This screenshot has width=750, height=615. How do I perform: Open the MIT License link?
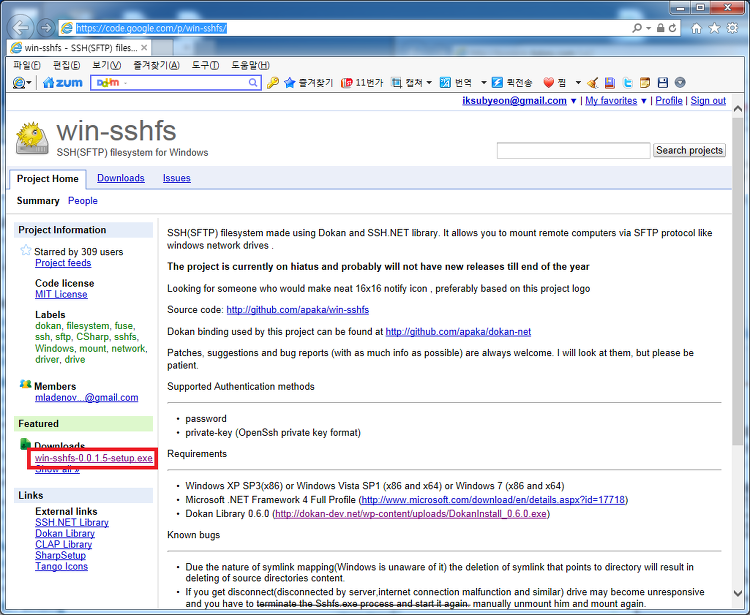tap(61, 295)
